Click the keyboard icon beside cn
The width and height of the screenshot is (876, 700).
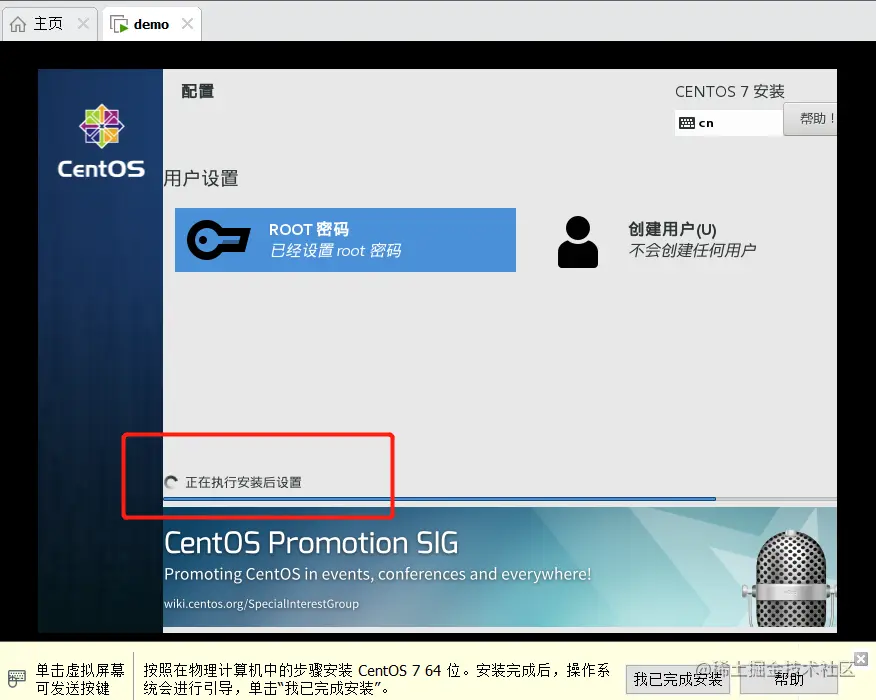pyautogui.click(x=687, y=123)
